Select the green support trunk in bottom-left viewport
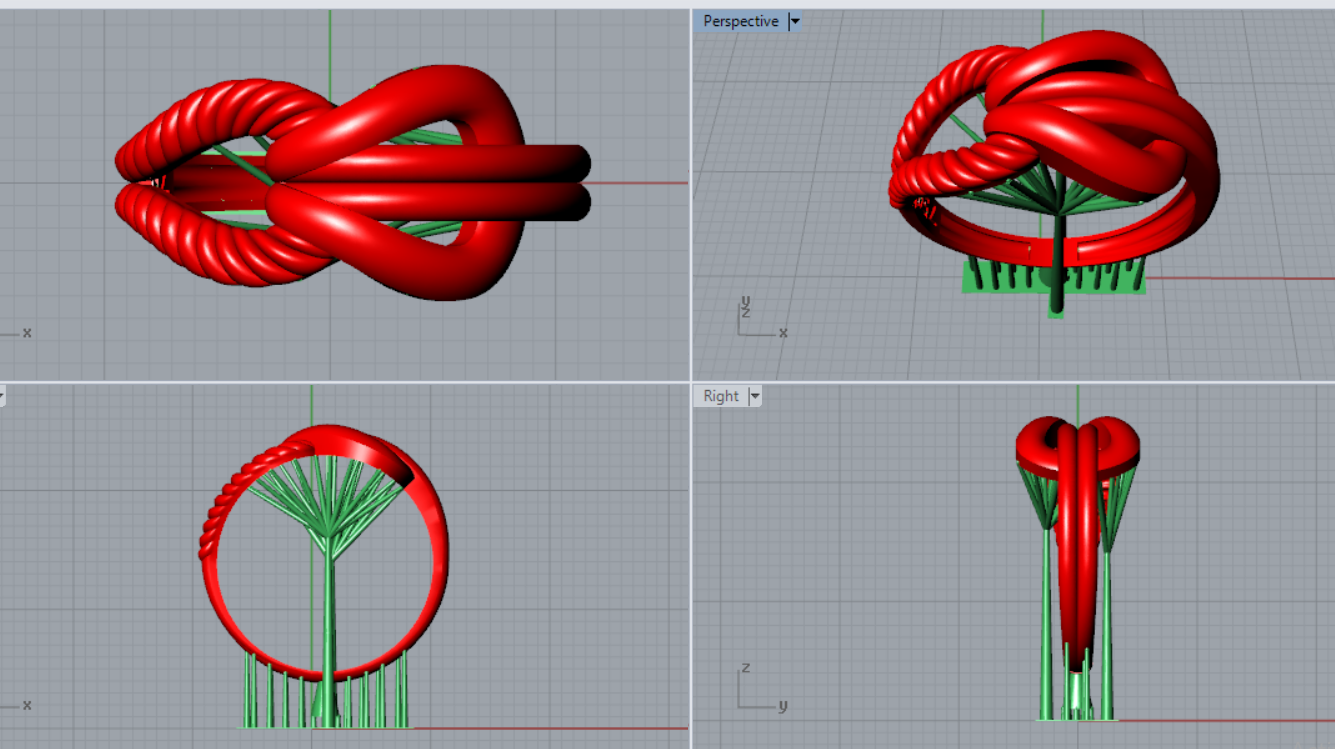This screenshot has width=1335, height=749. click(328, 620)
